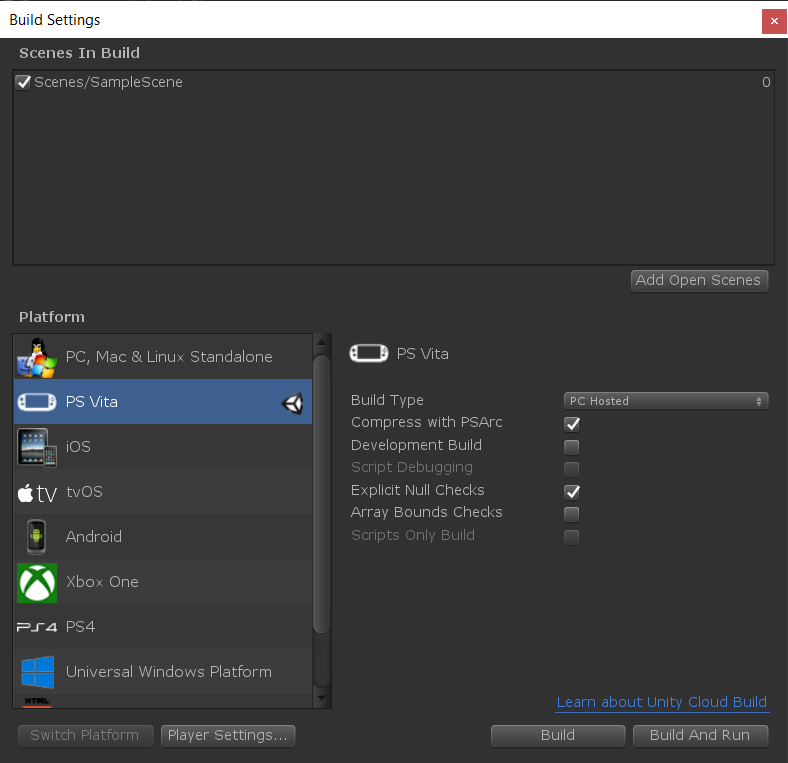Click the platform list scrollbar thumb
Screen dimensions: 788x763
point(322,494)
